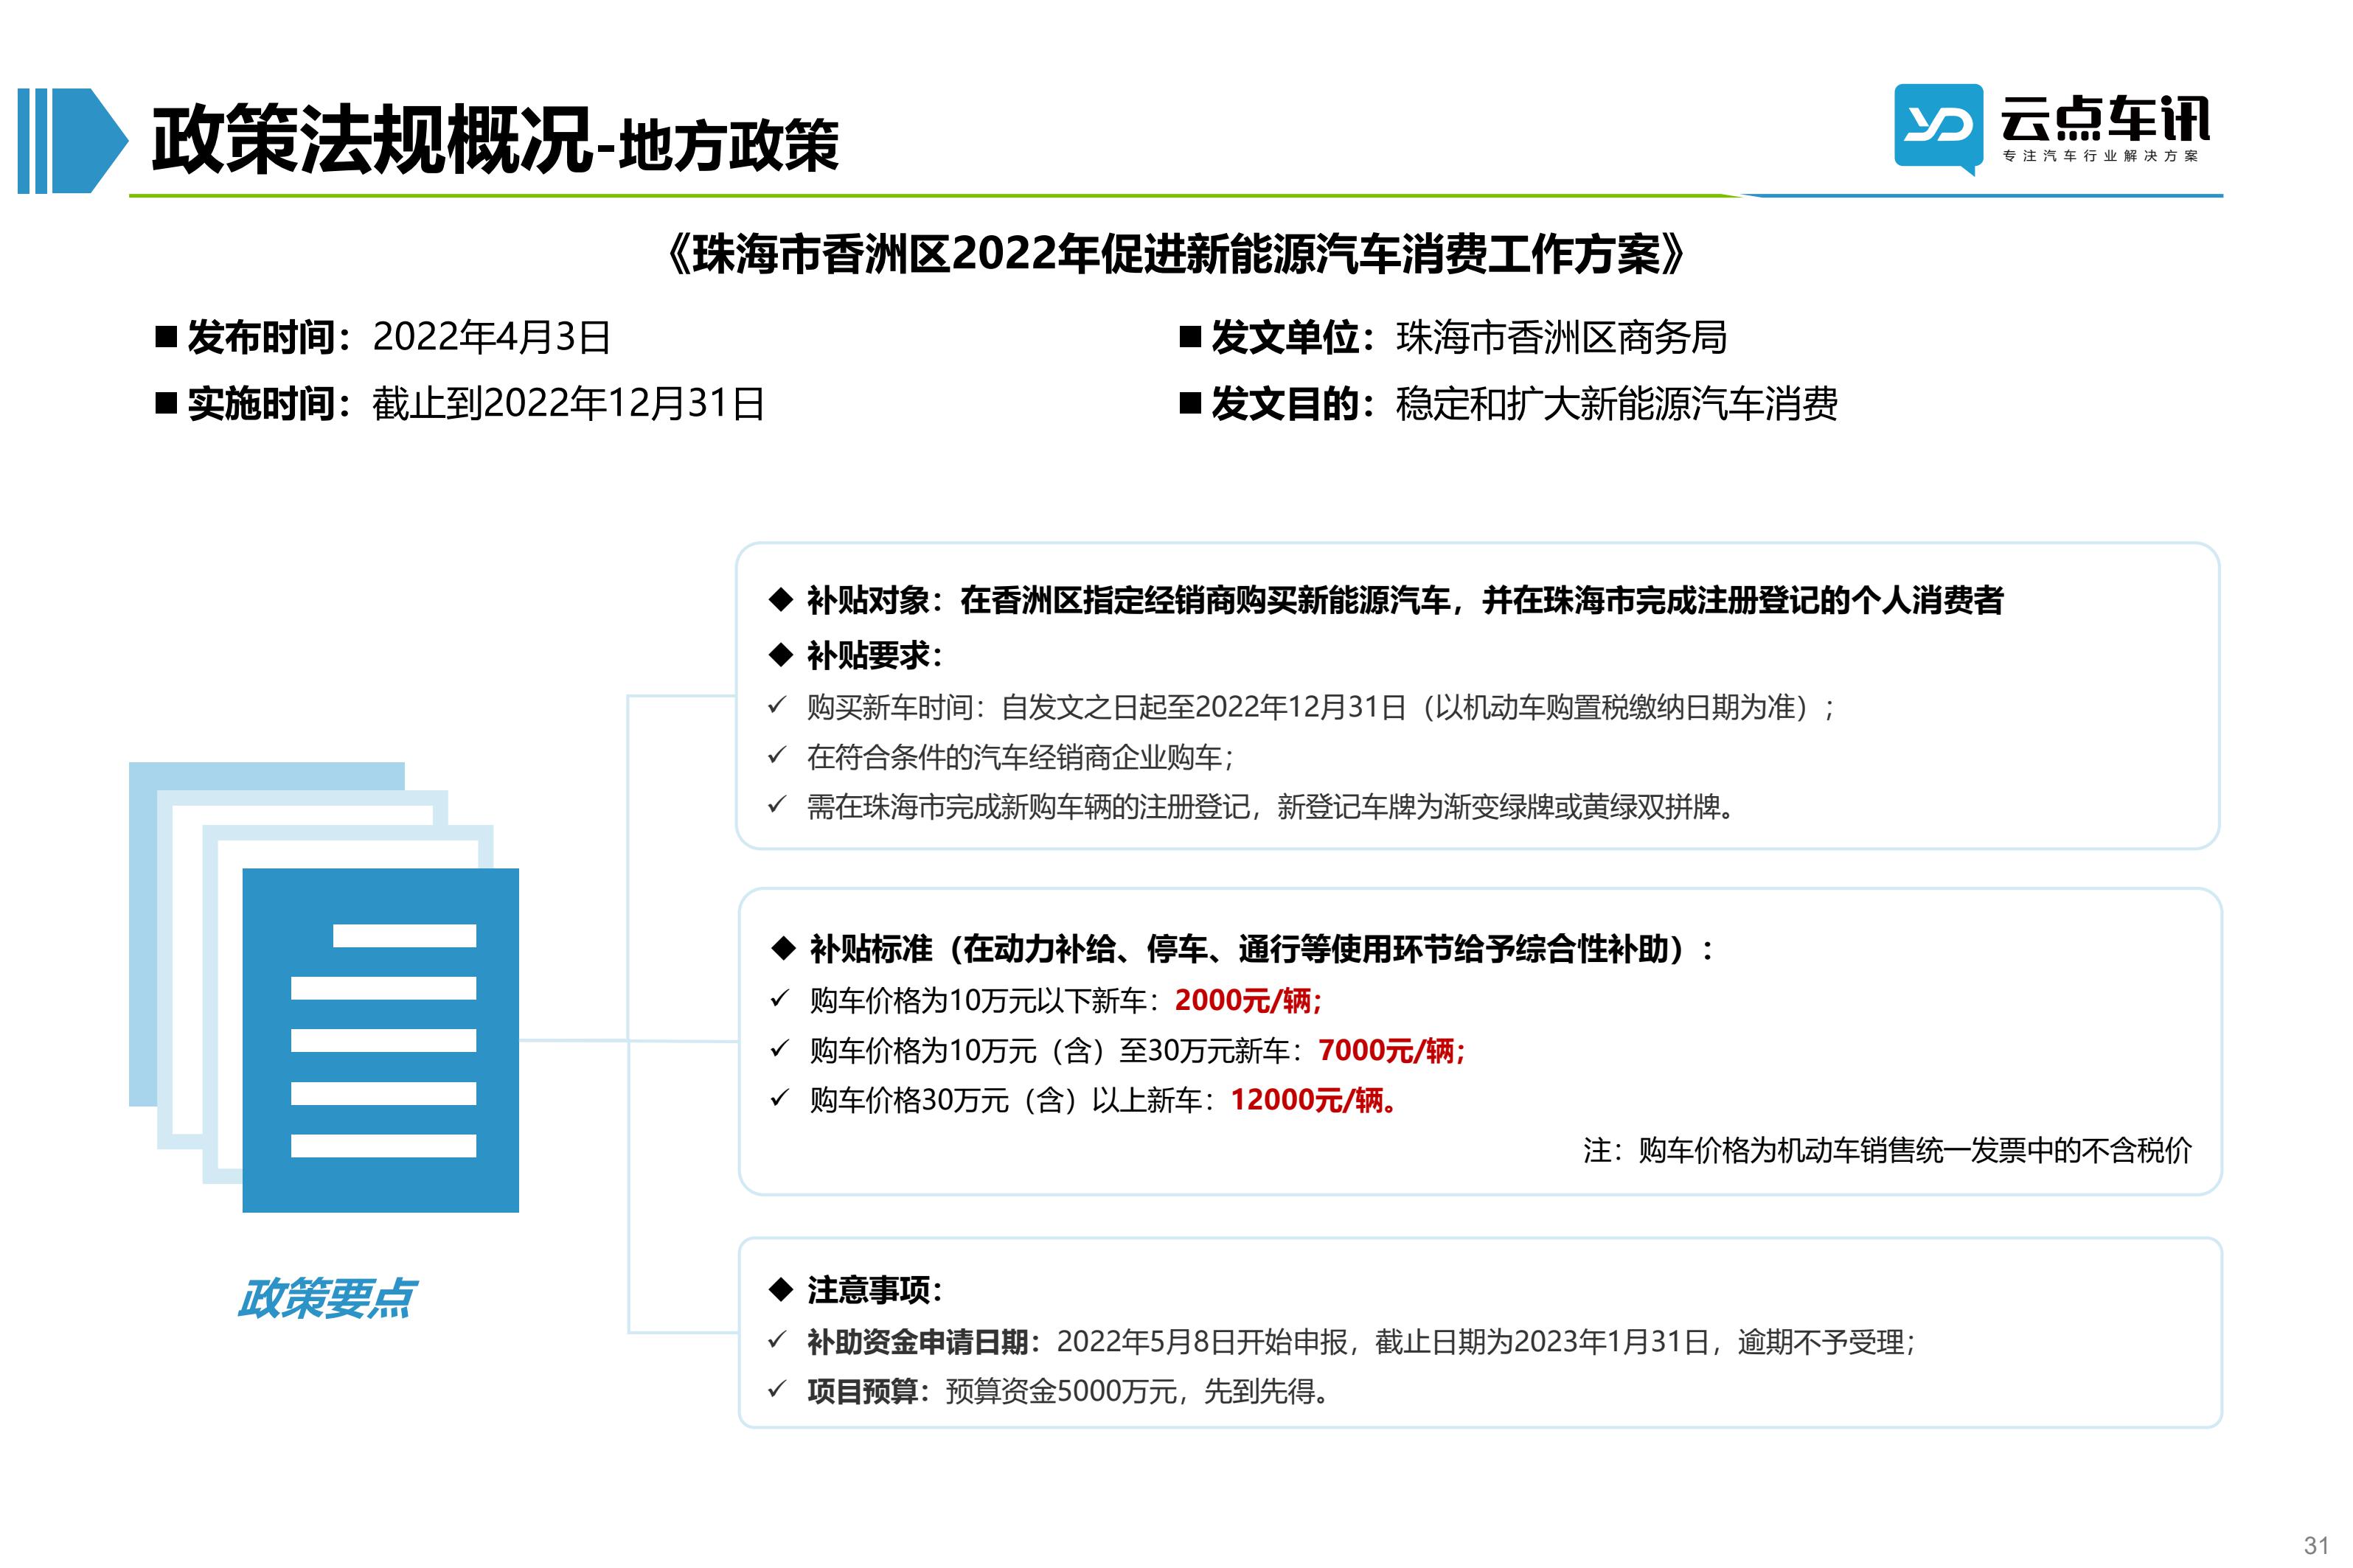Screen dimensions: 2353x1568
Task: Click the 发文目的 text 稳定和扩大新能源汽车消费
Action: 1616,404
